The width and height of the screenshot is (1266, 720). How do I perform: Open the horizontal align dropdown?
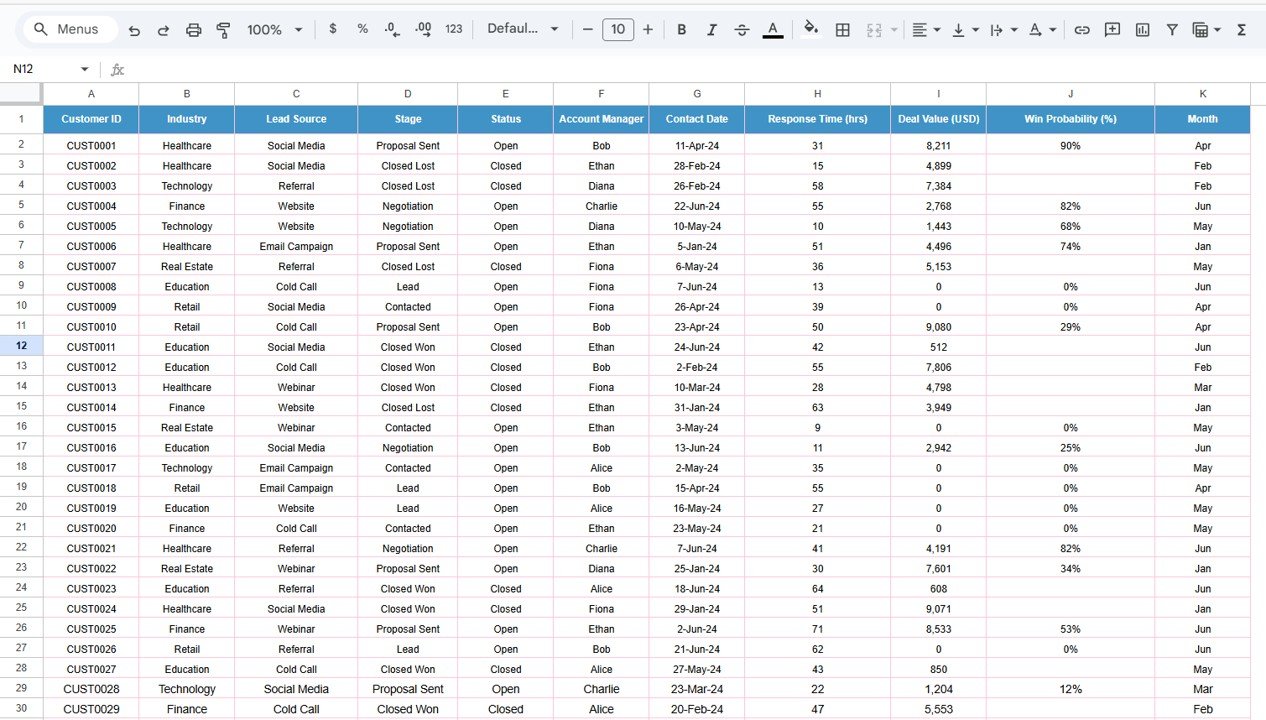(926, 30)
